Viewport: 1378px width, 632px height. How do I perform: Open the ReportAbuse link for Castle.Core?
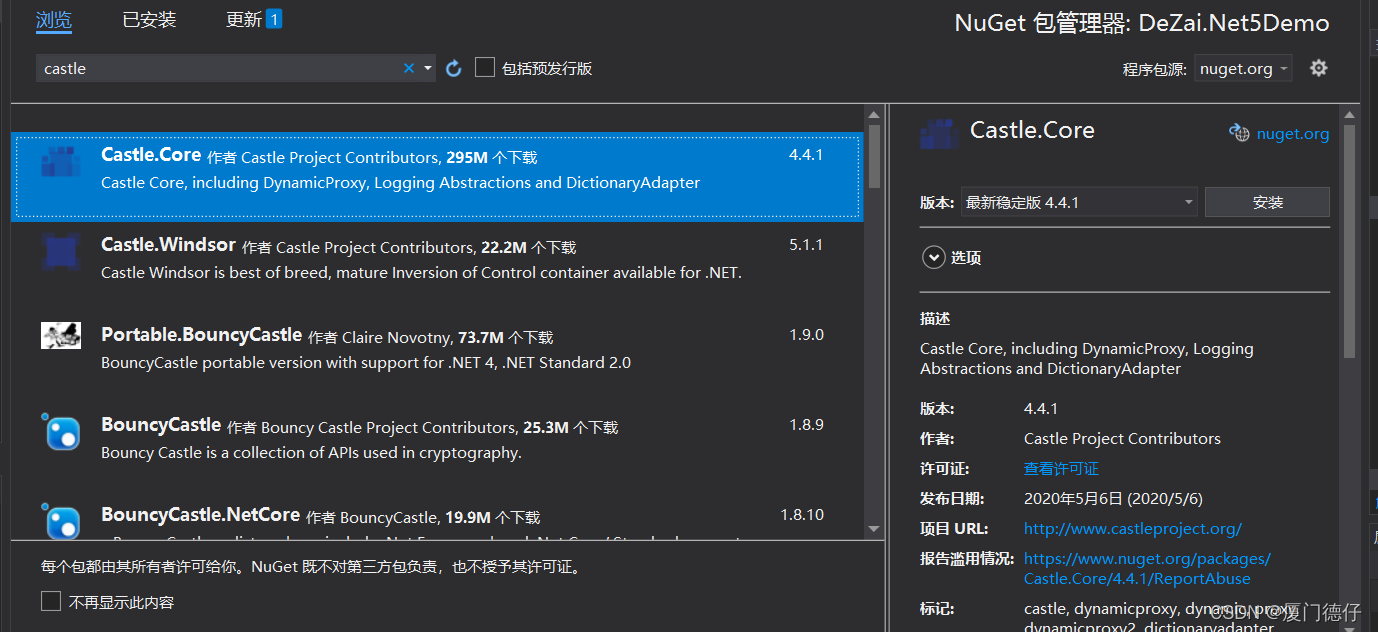click(1147, 568)
